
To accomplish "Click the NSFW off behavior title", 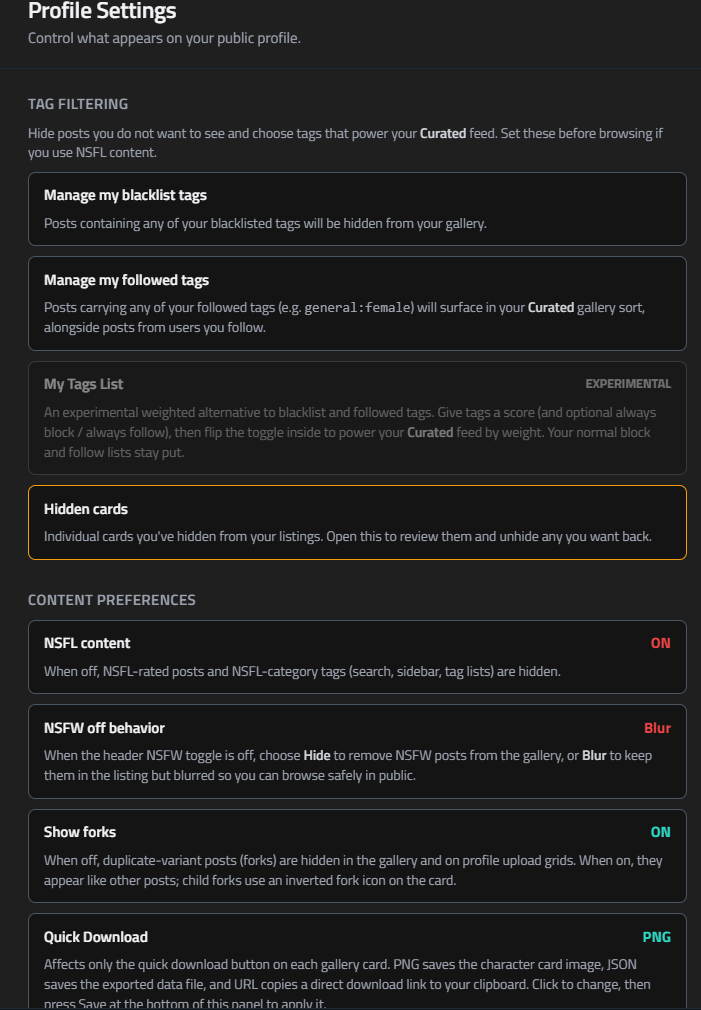I will pyautogui.click(x=104, y=728).
